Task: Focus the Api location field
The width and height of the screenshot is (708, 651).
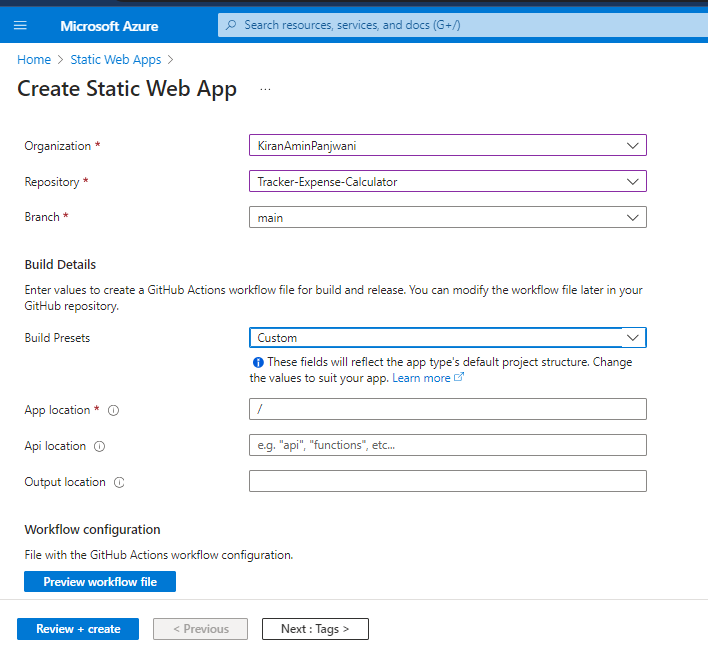Action: (447, 445)
